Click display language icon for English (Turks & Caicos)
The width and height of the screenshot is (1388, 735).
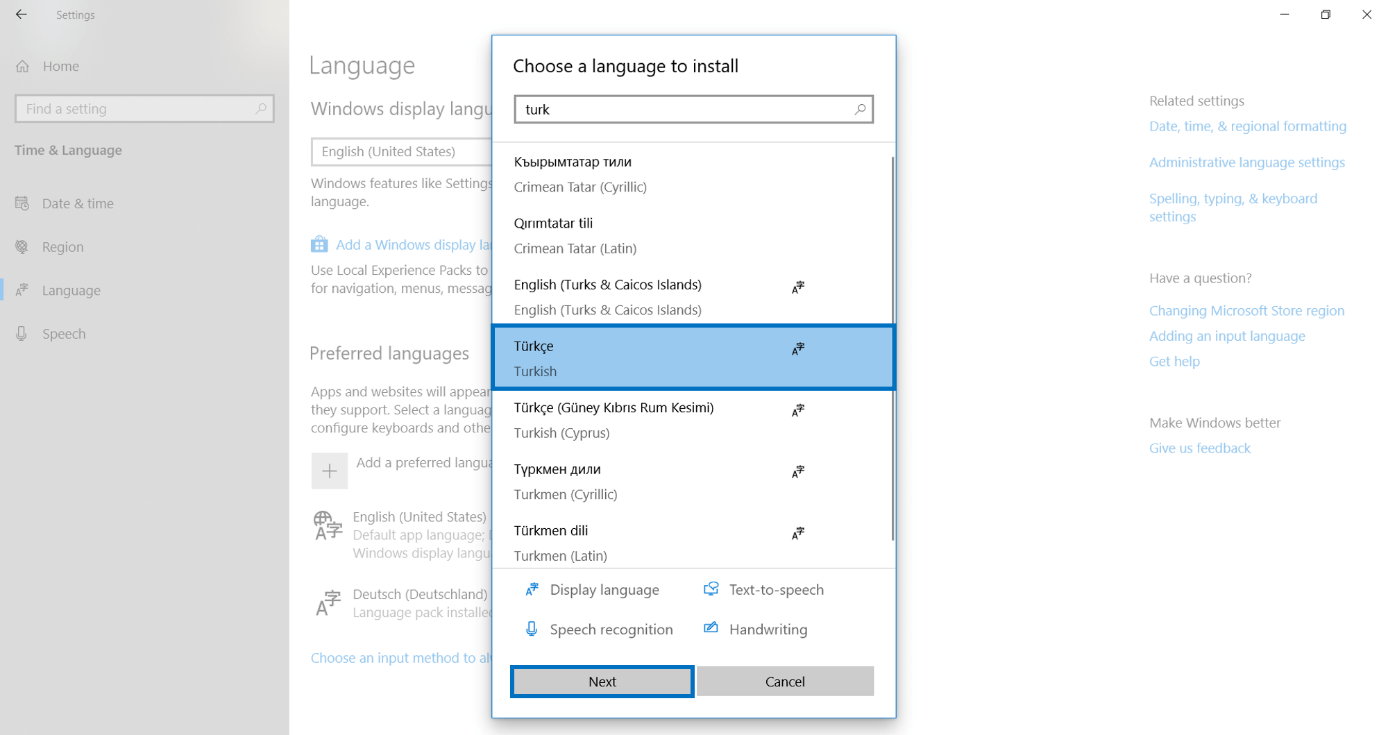[x=798, y=287]
